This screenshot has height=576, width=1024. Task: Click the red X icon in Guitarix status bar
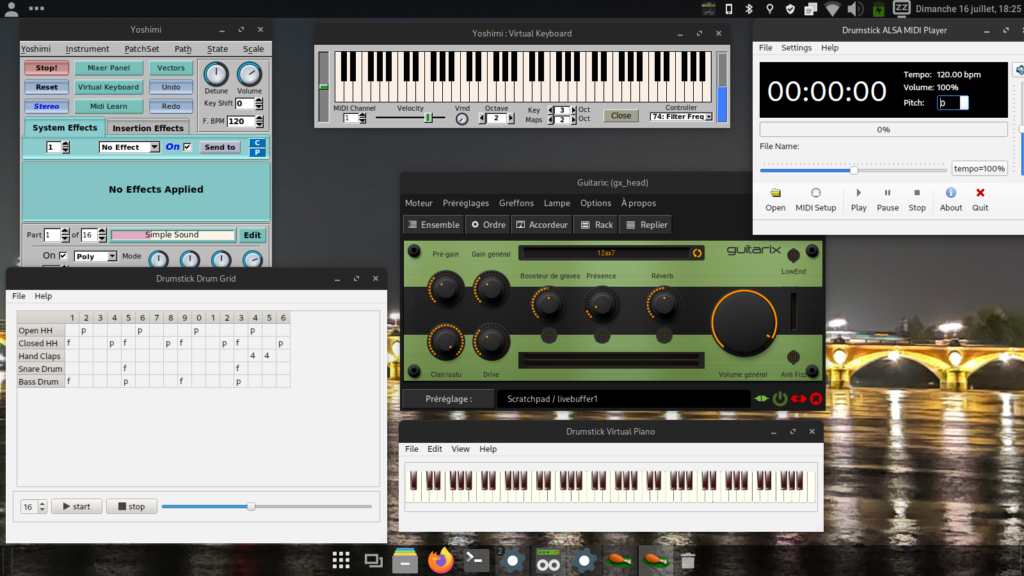point(816,399)
